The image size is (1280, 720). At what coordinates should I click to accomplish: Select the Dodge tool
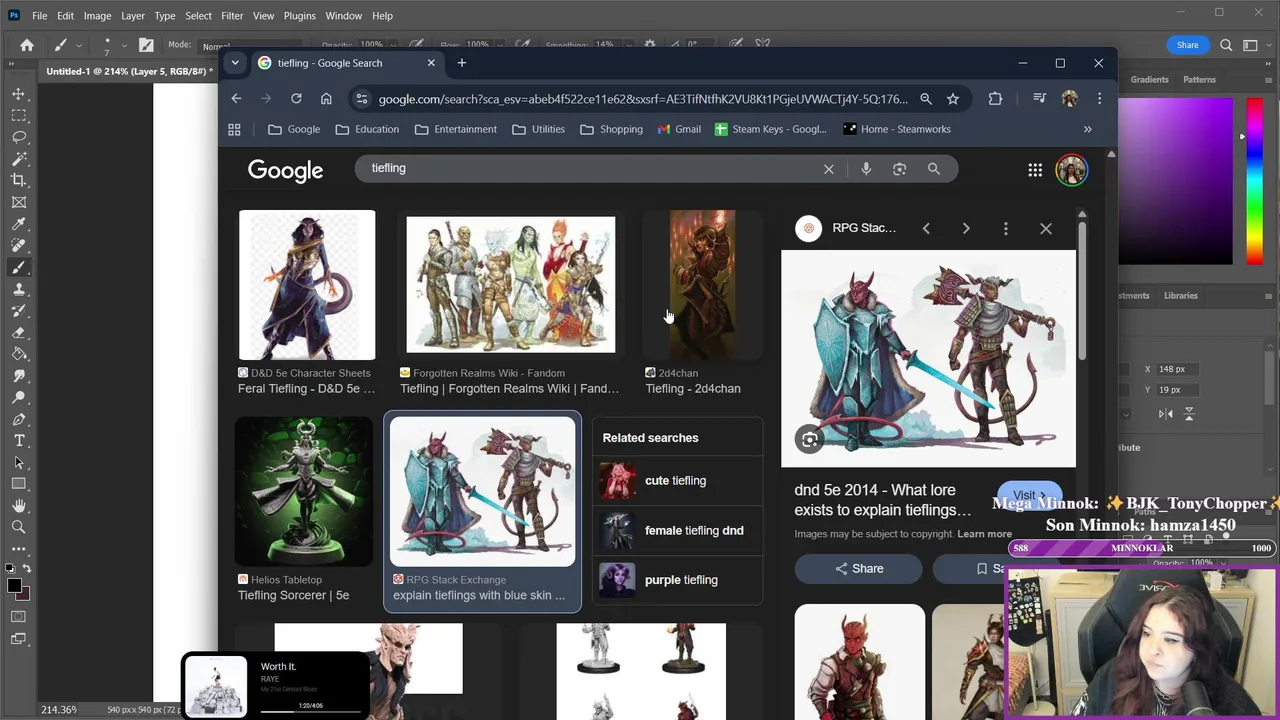[19, 397]
